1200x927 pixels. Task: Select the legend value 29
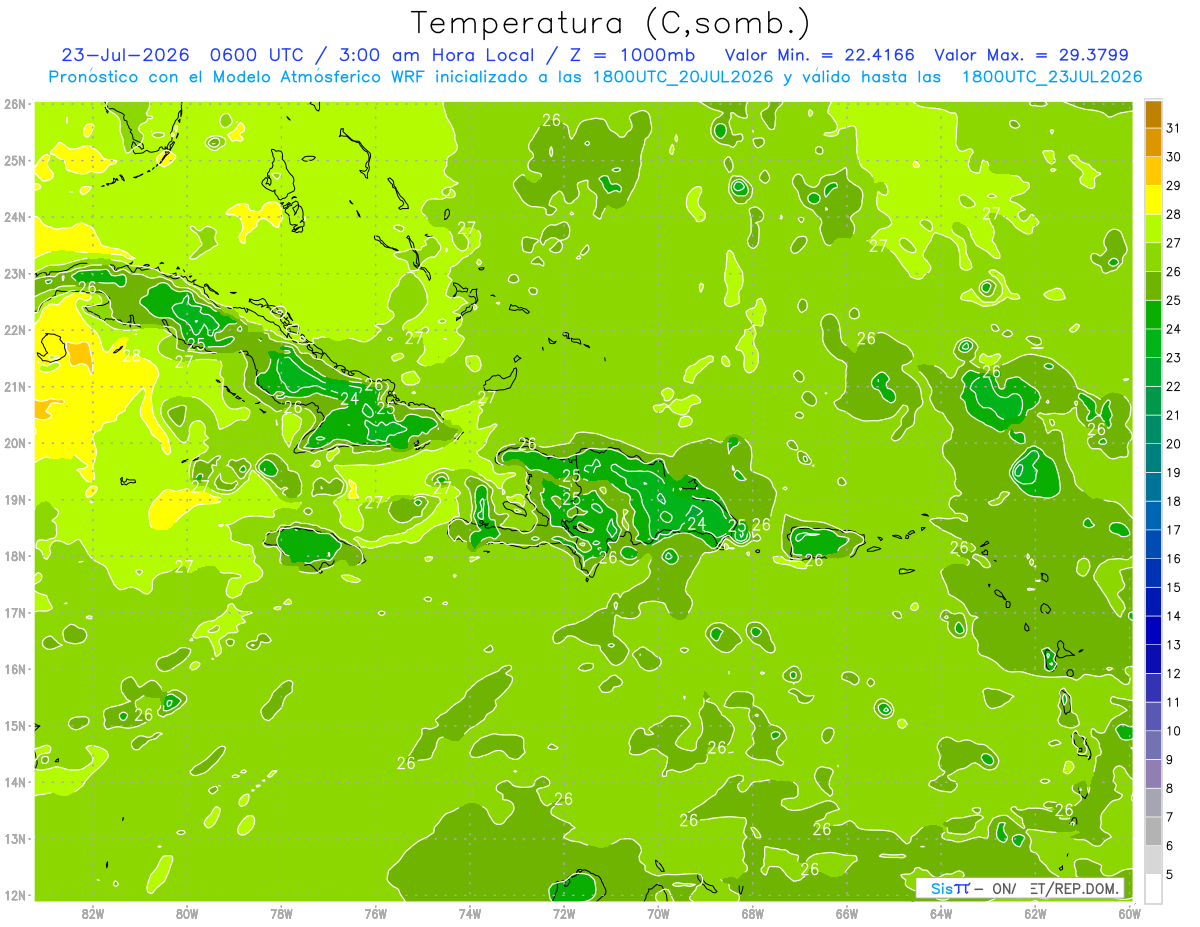tap(1174, 186)
